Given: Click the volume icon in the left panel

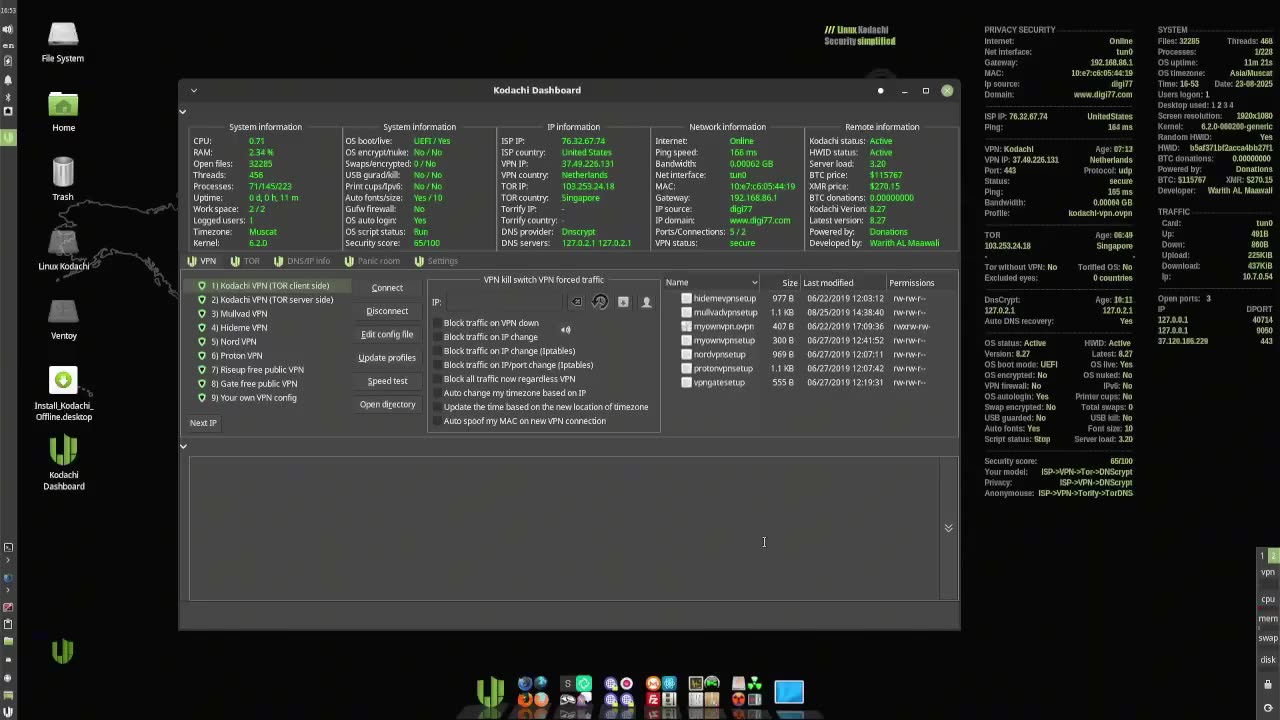Looking at the screenshot, I should click(8, 30).
